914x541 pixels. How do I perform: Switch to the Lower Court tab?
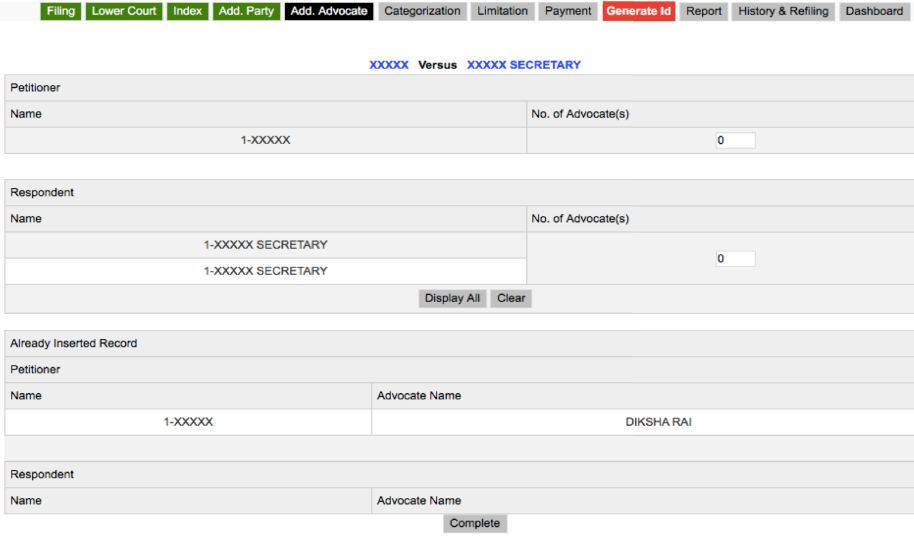[x=124, y=12]
